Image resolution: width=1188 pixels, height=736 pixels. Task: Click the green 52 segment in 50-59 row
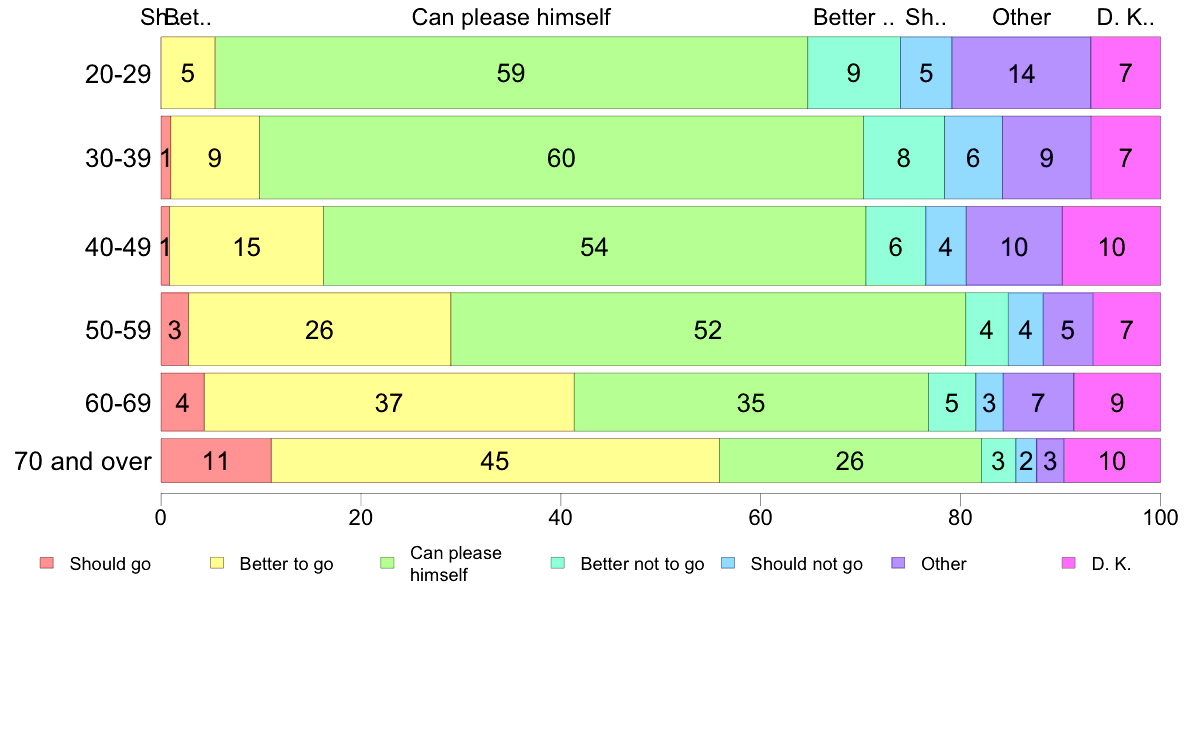pos(708,330)
